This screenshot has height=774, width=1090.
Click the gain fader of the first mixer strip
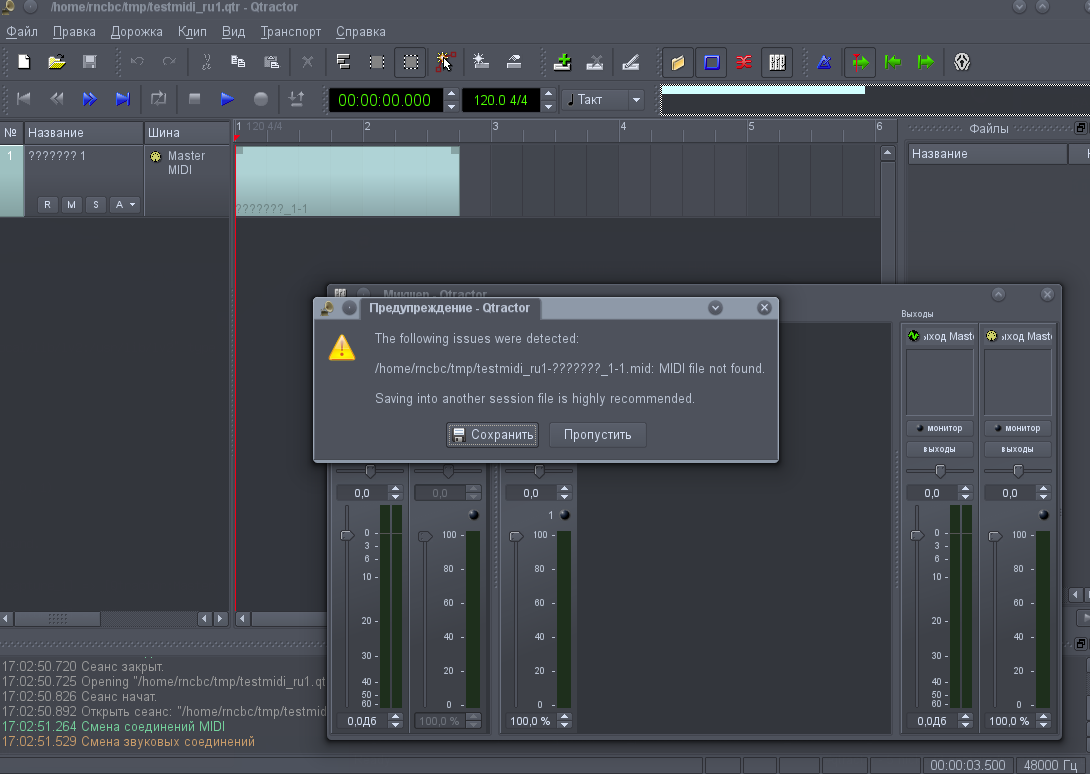[x=346, y=535]
